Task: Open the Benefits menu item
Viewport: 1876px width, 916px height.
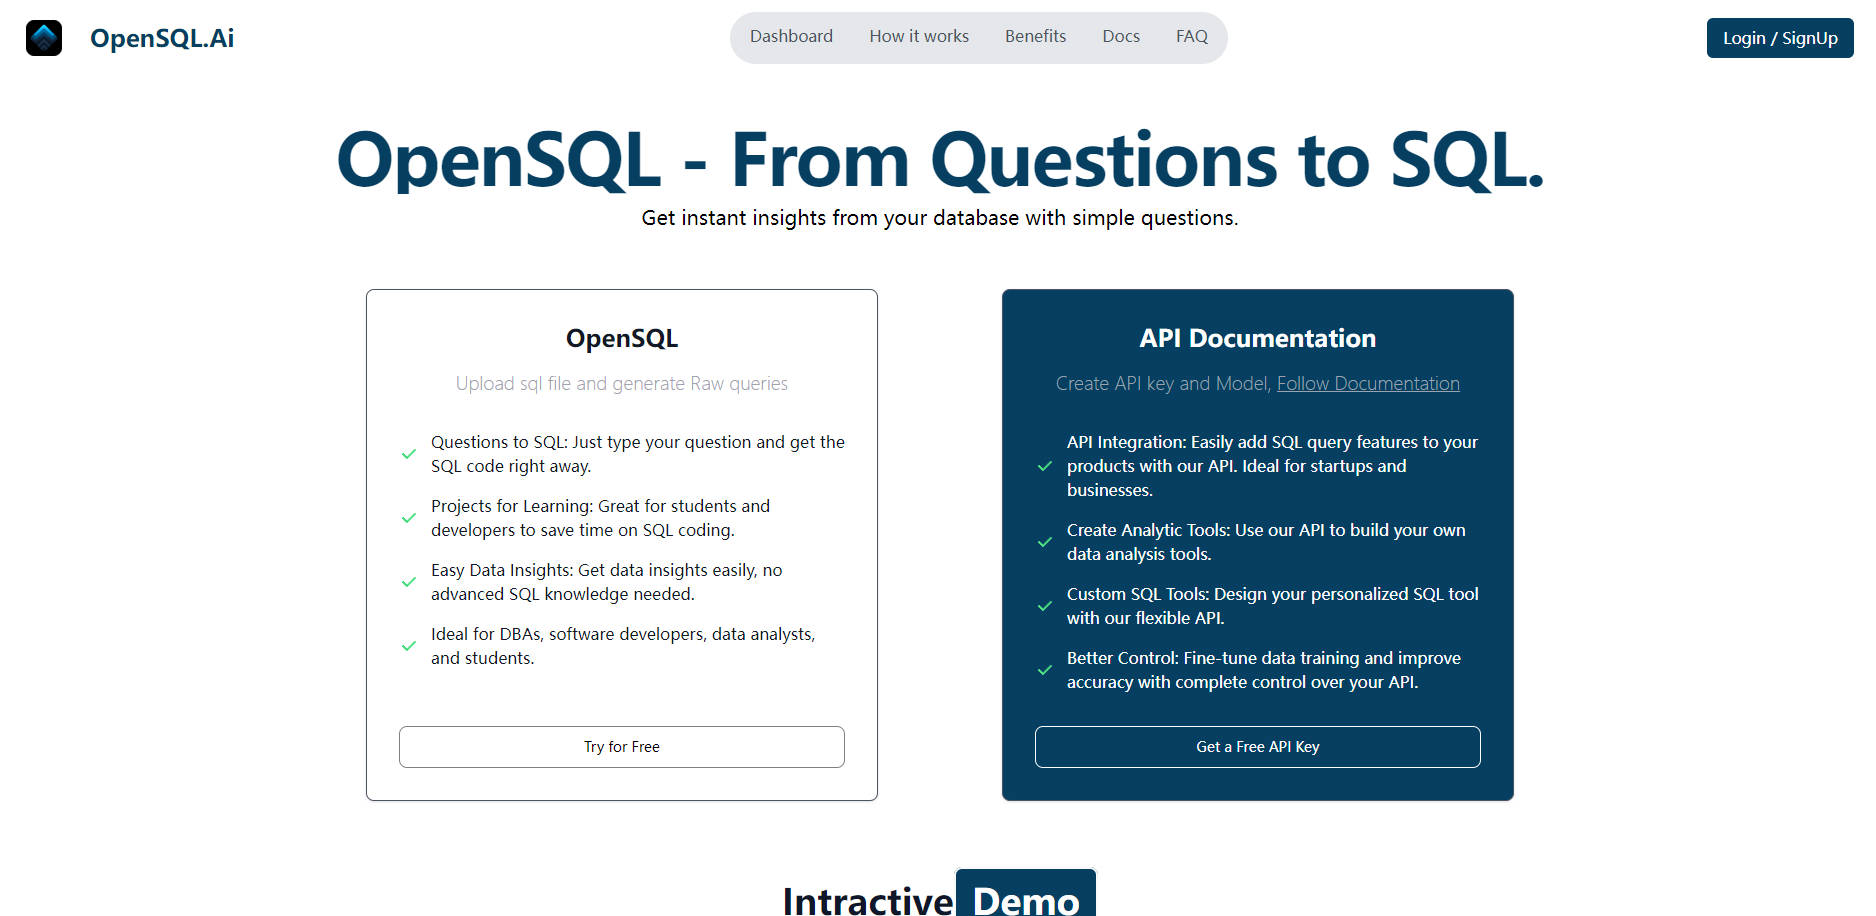Action: (x=1035, y=36)
